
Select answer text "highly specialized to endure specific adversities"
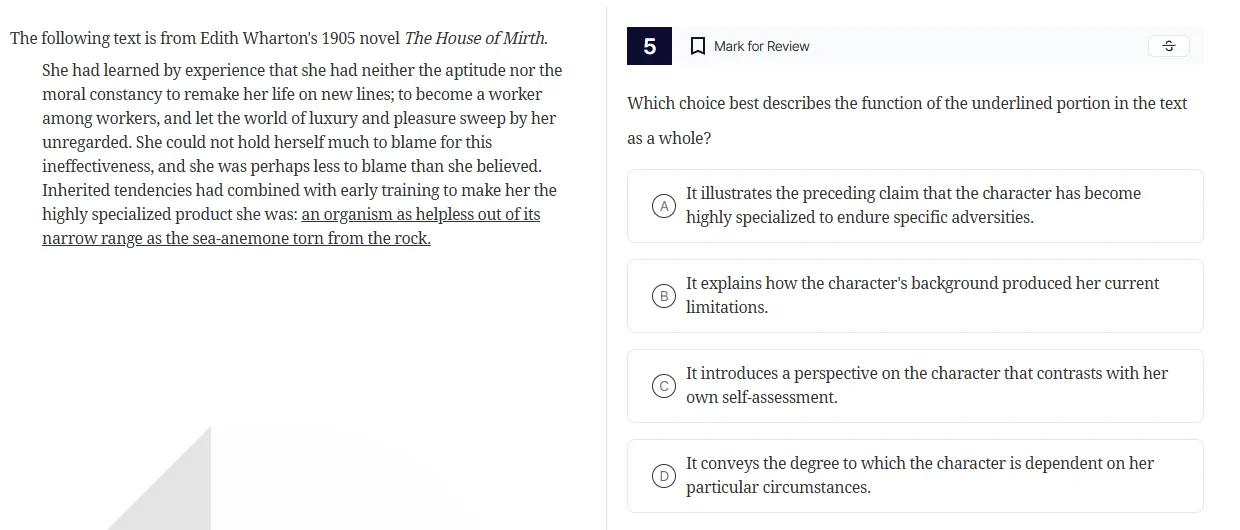pos(859,217)
